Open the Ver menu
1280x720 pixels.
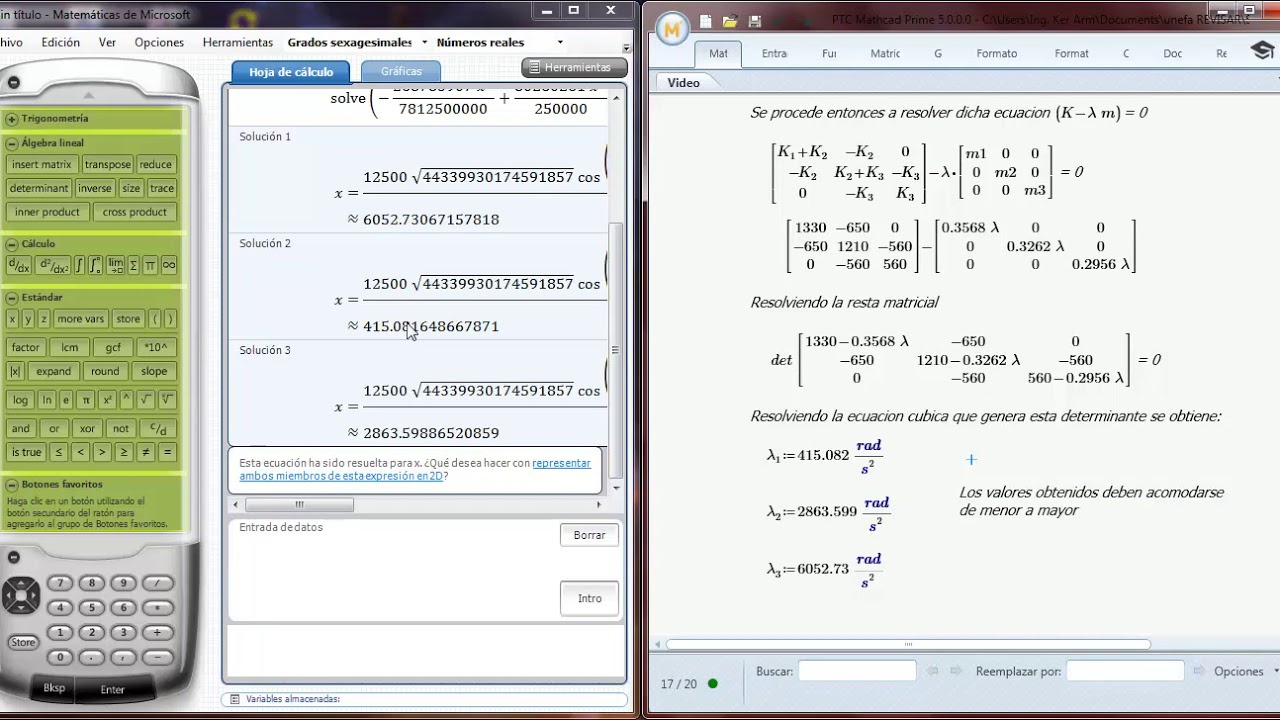(x=107, y=42)
